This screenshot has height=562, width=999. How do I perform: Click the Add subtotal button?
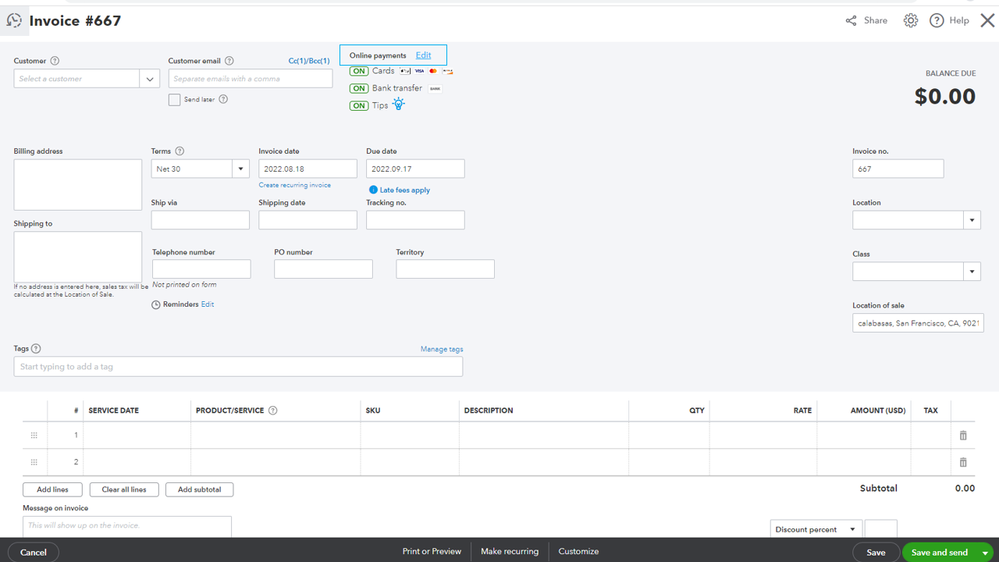point(199,489)
